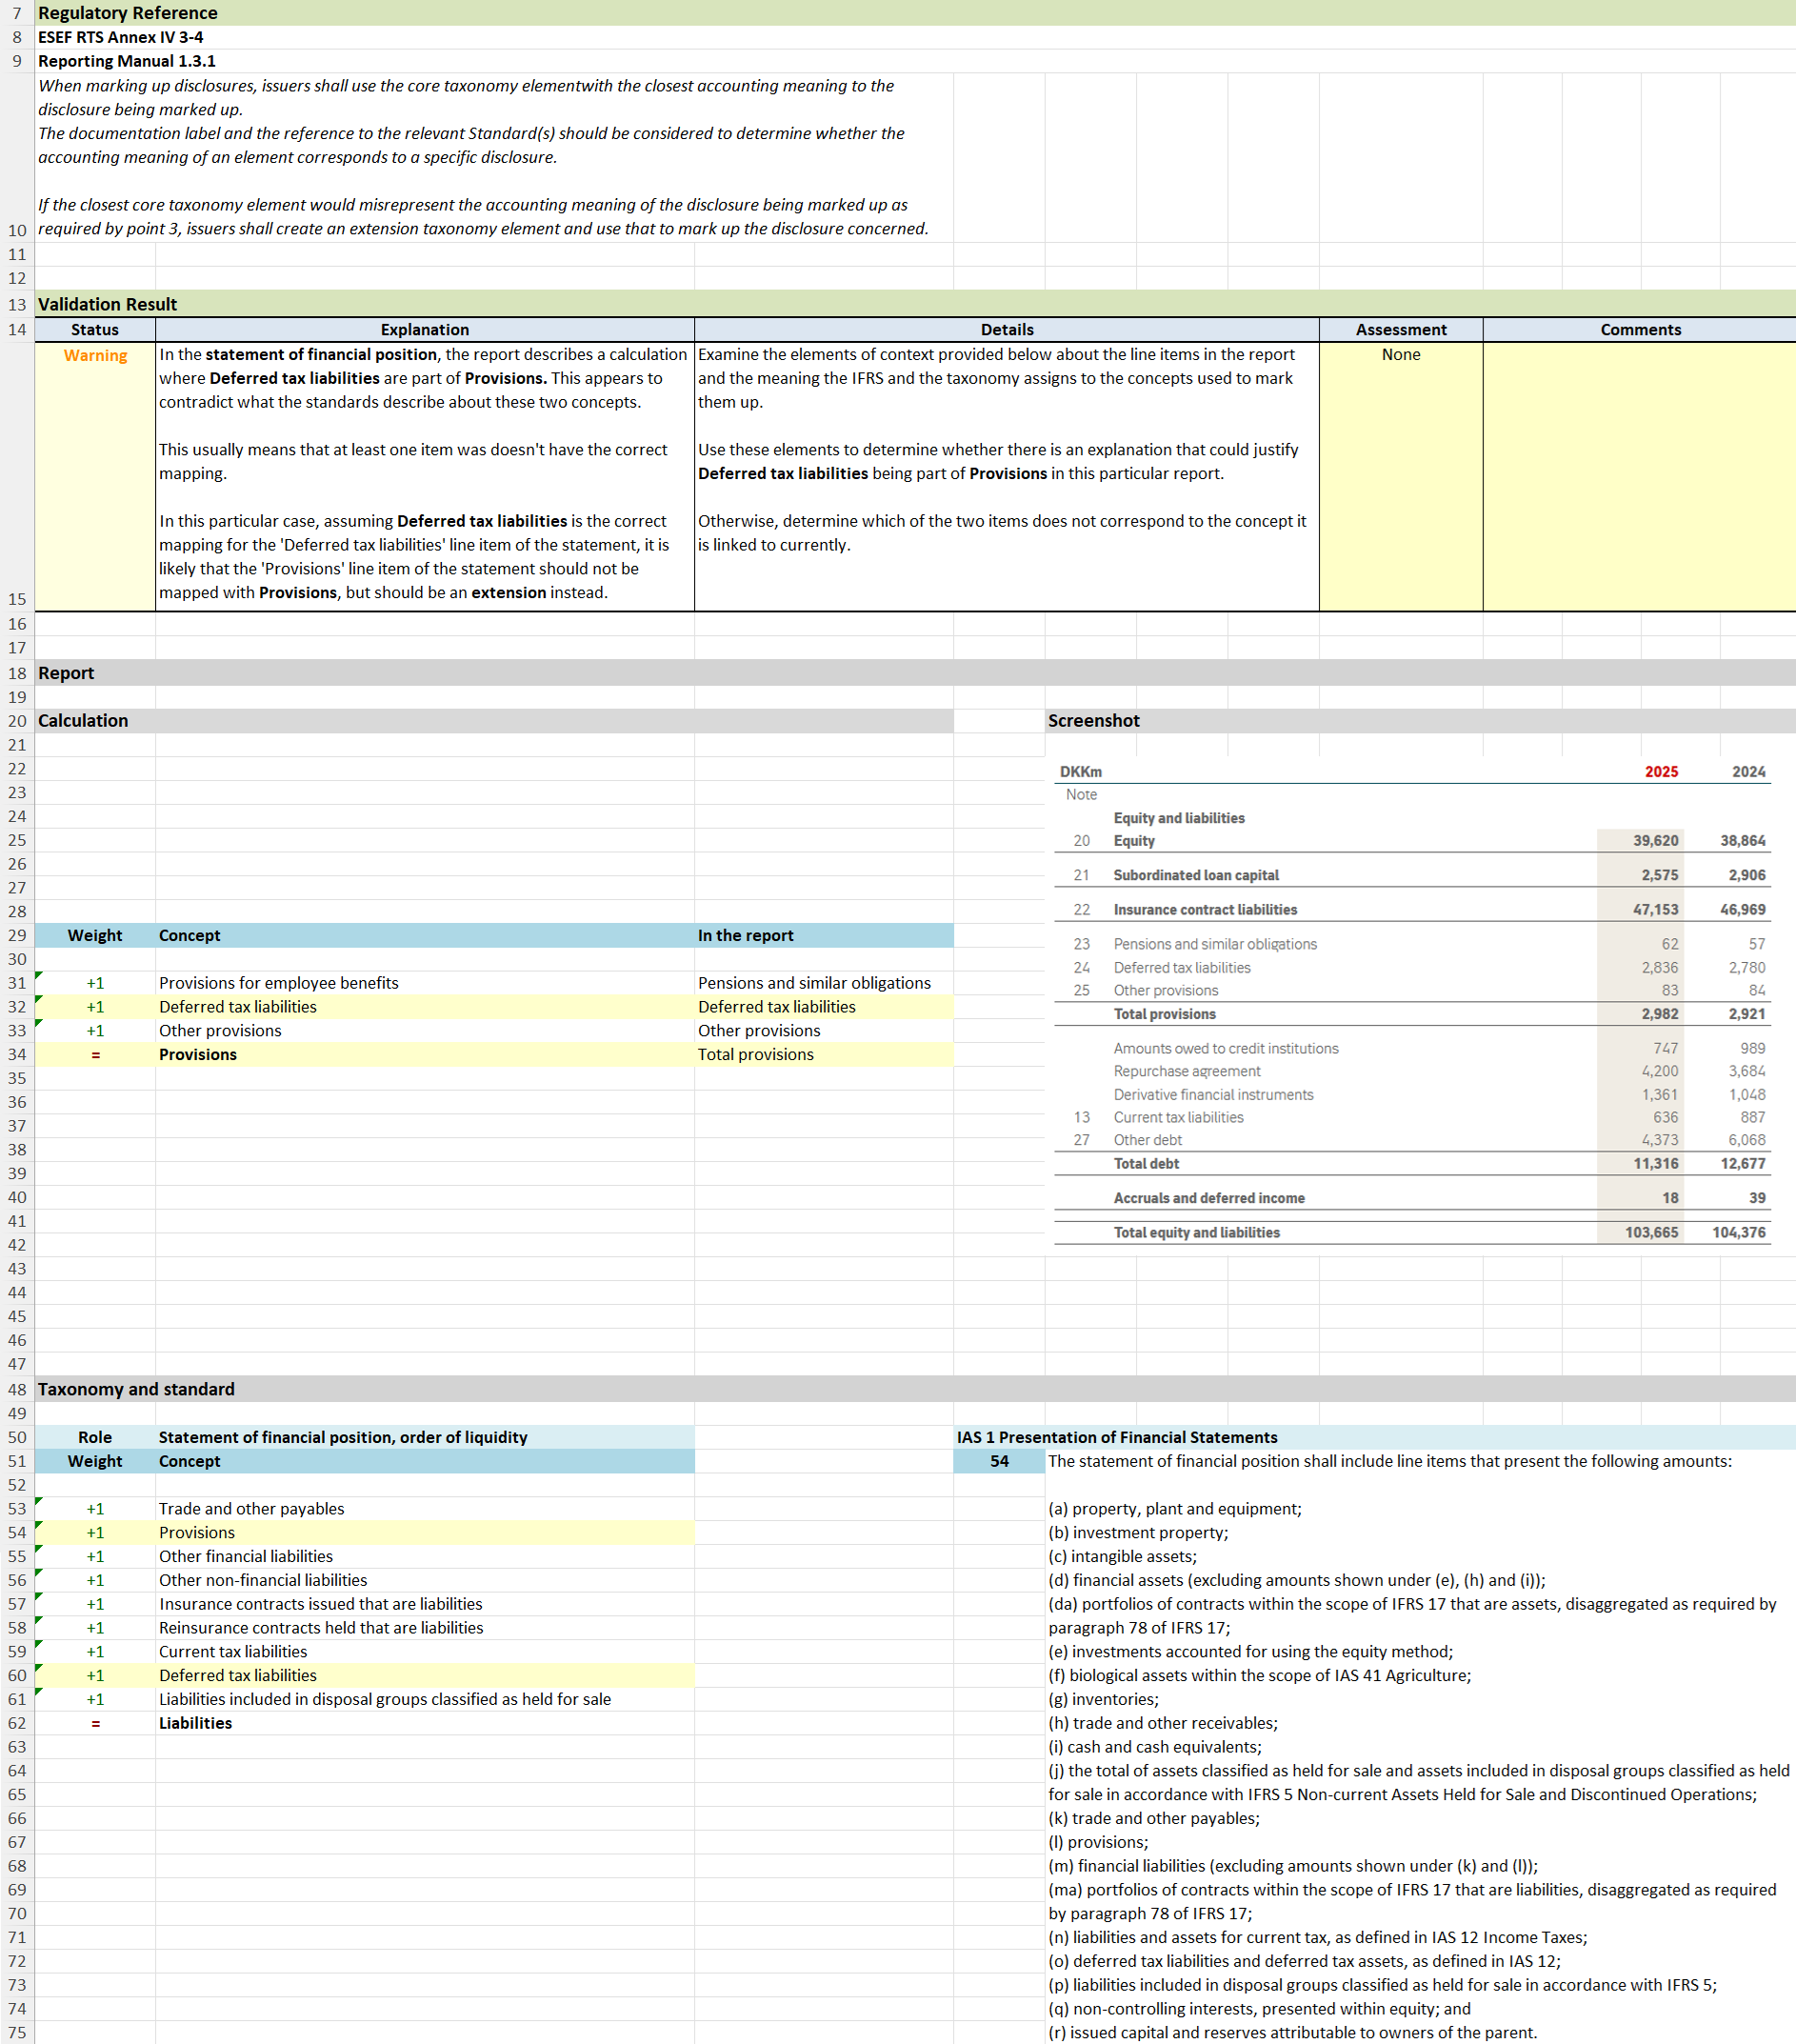
Task: Click the '(k) trade and other payables;' line
Action: click(1154, 1818)
